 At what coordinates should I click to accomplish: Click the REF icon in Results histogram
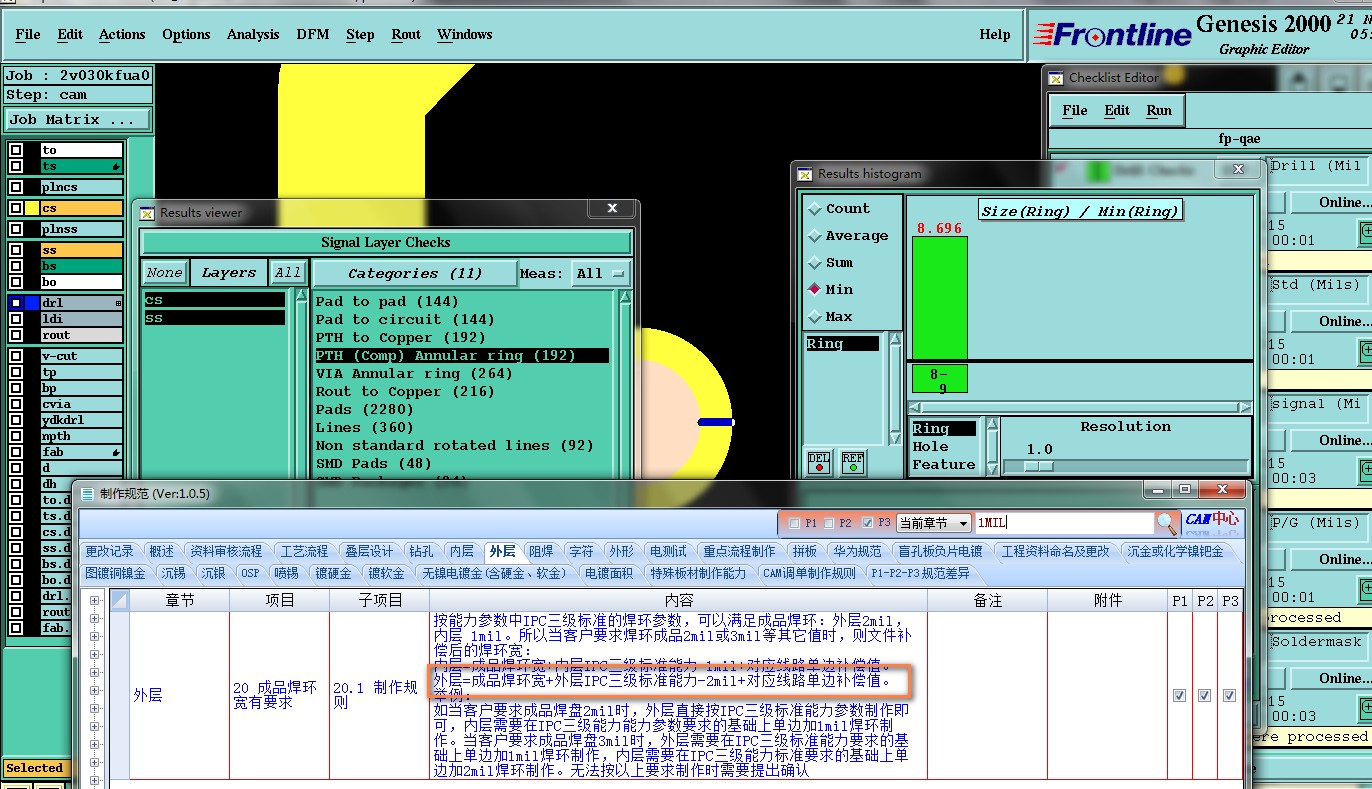click(853, 463)
